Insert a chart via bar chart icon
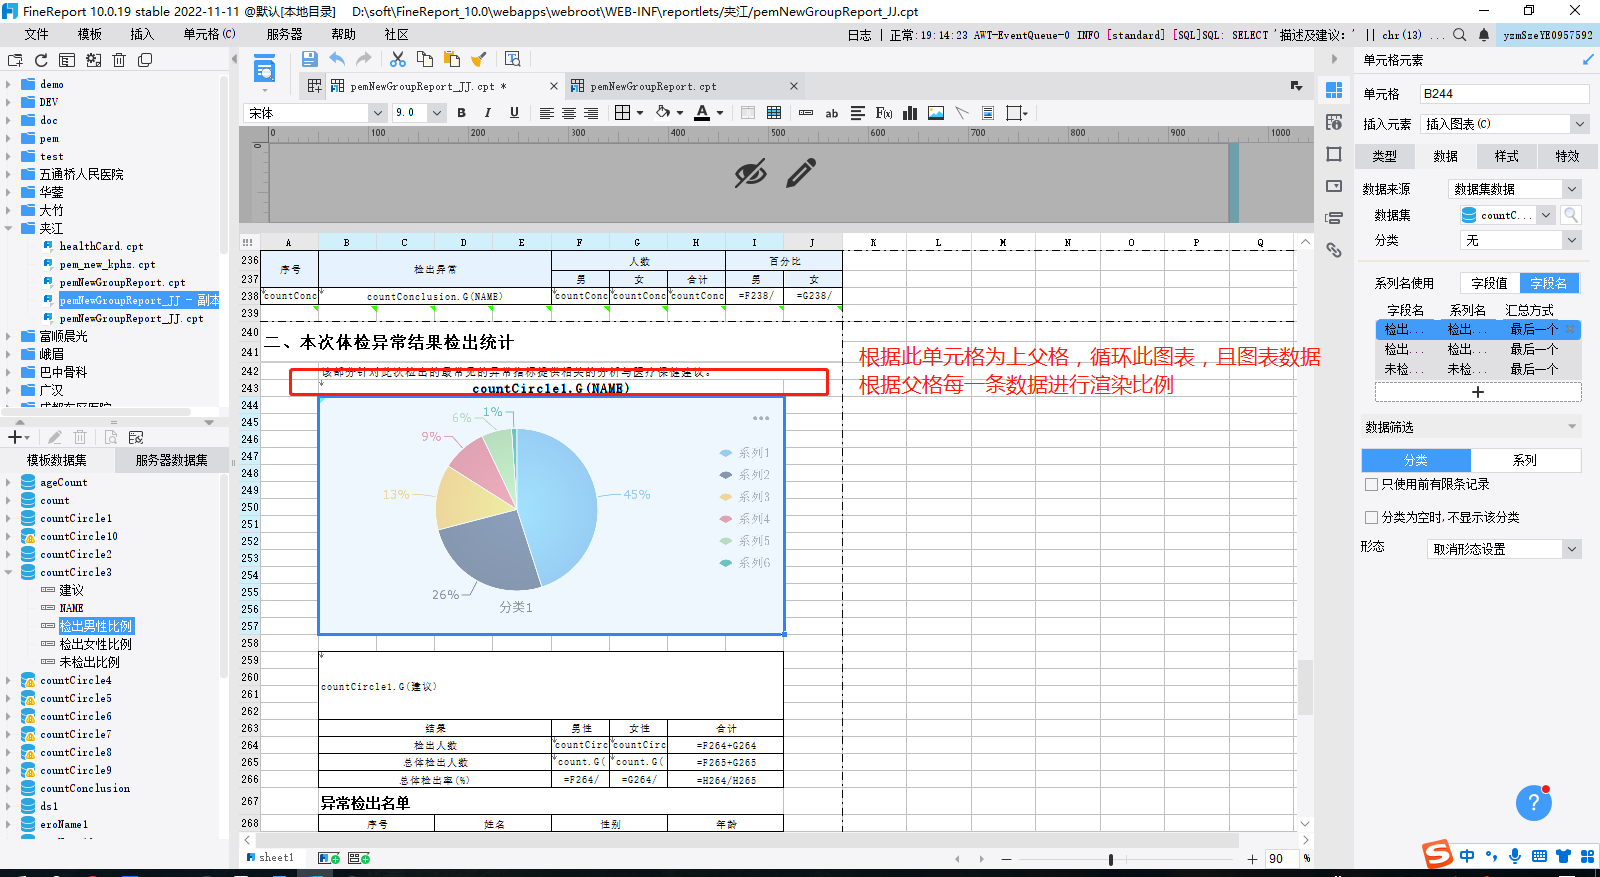 point(910,113)
